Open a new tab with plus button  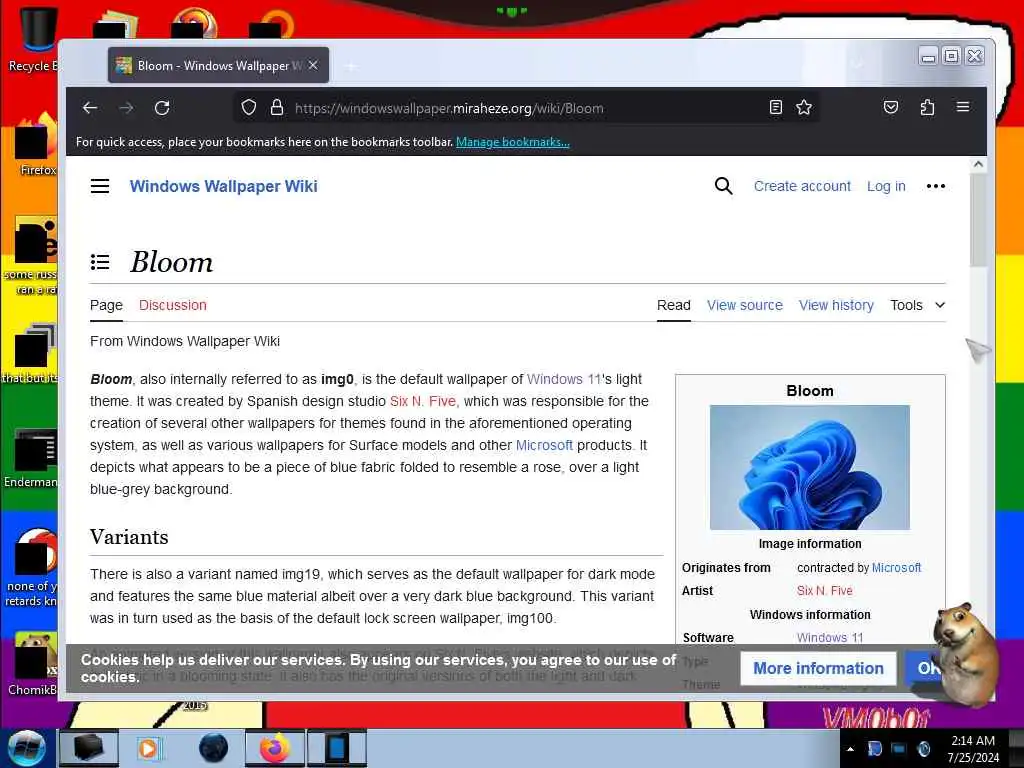click(351, 66)
